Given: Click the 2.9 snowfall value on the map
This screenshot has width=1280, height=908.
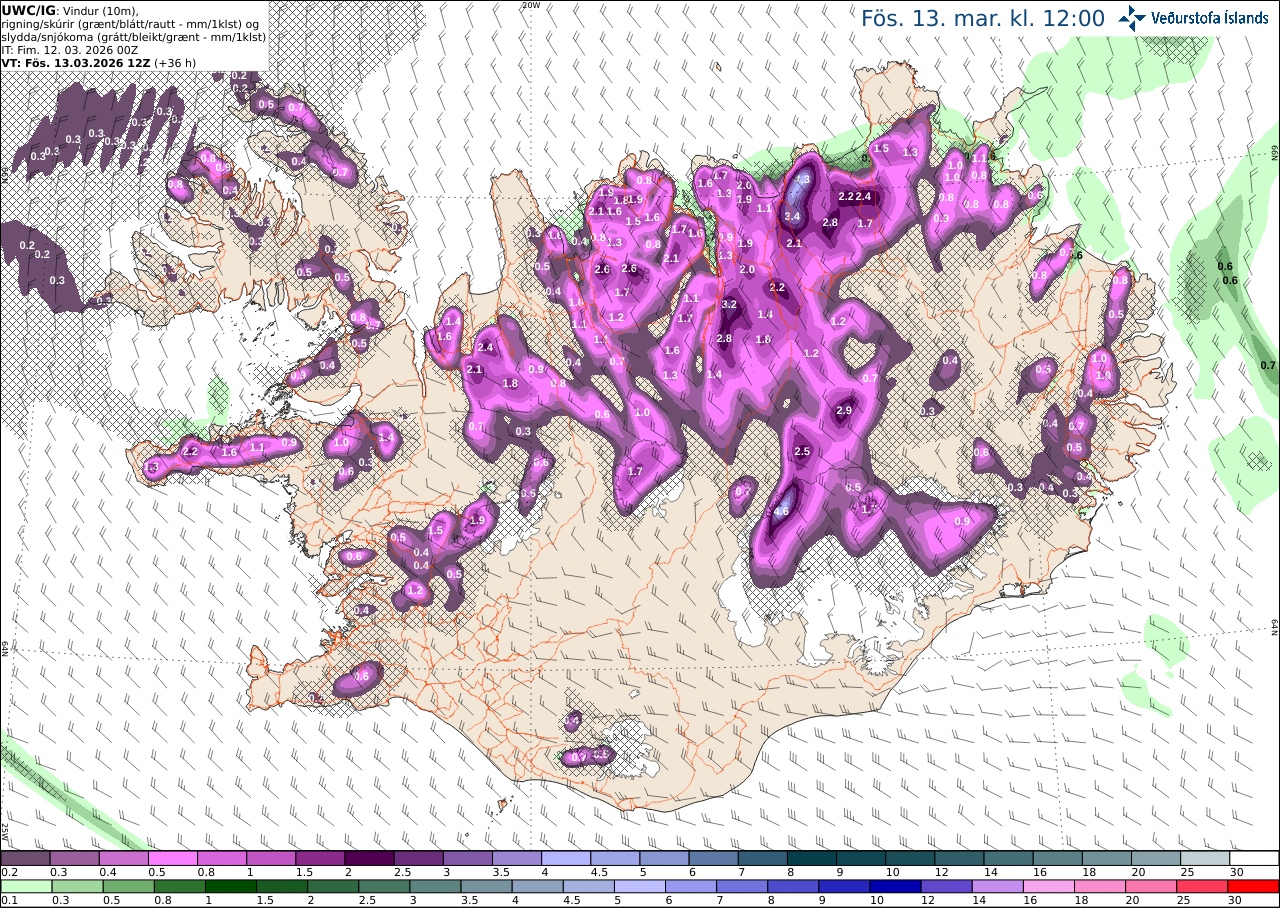Looking at the screenshot, I should 844,410.
